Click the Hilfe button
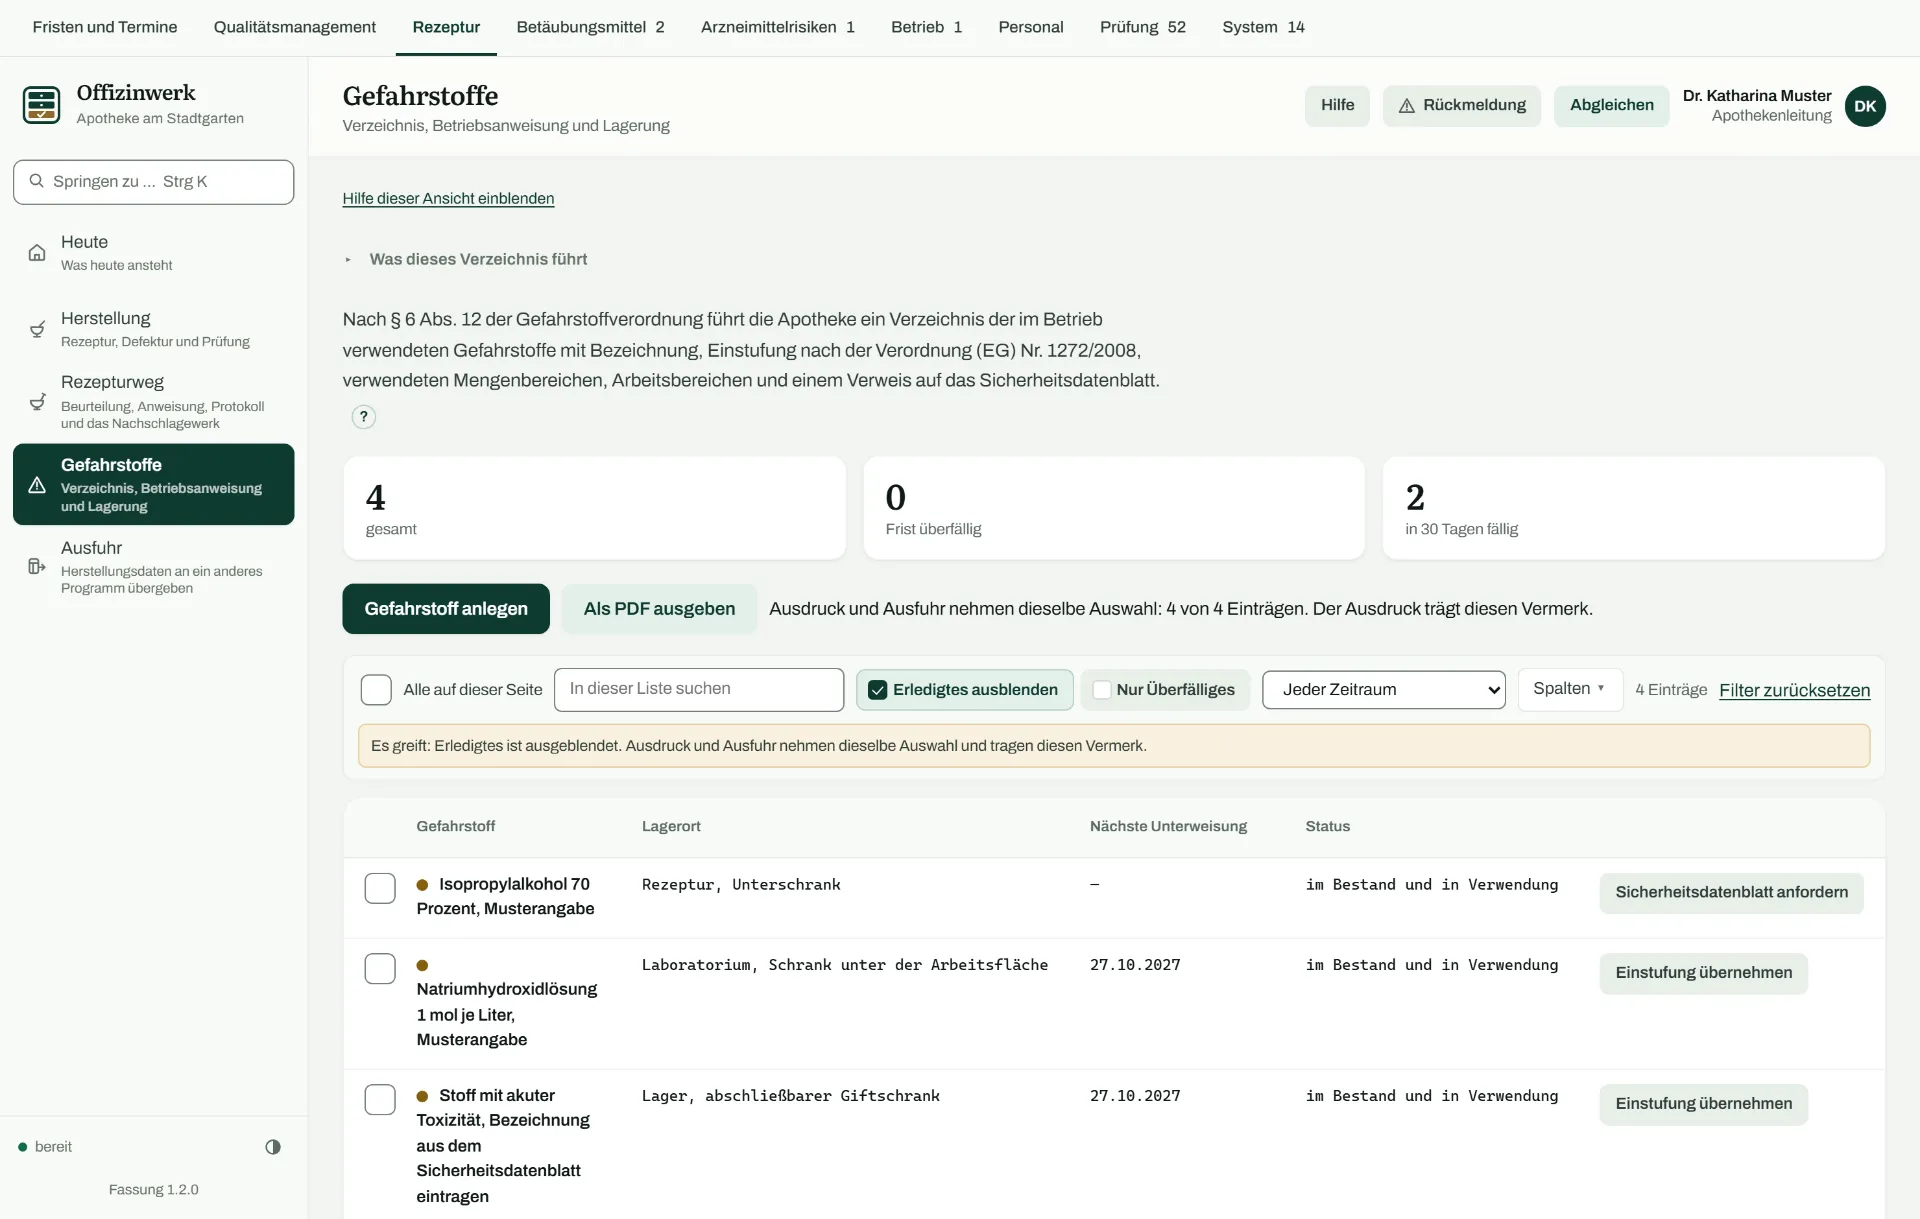The image size is (1920, 1219). [x=1337, y=105]
